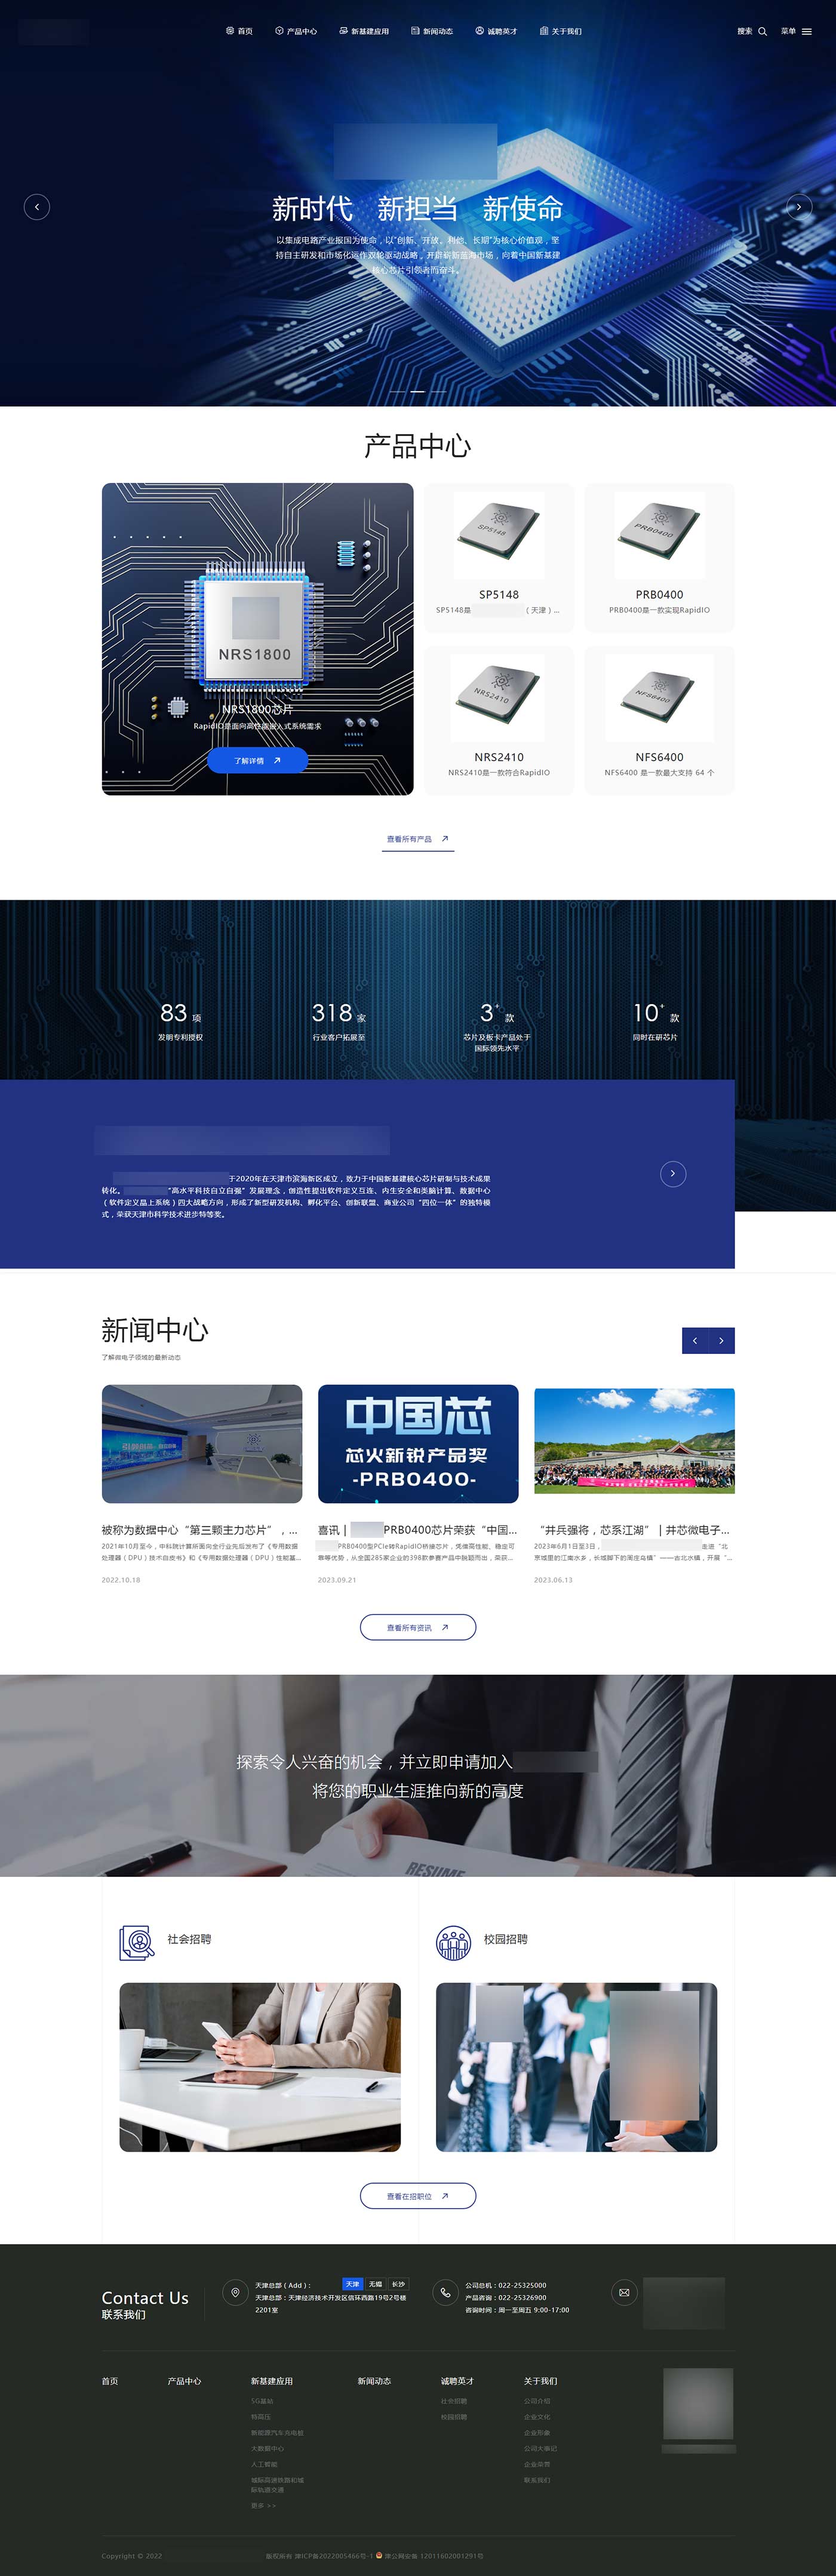Click footer link 校园招聘
Viewport: 836px width, 2576px height.
click(454, 2417)
